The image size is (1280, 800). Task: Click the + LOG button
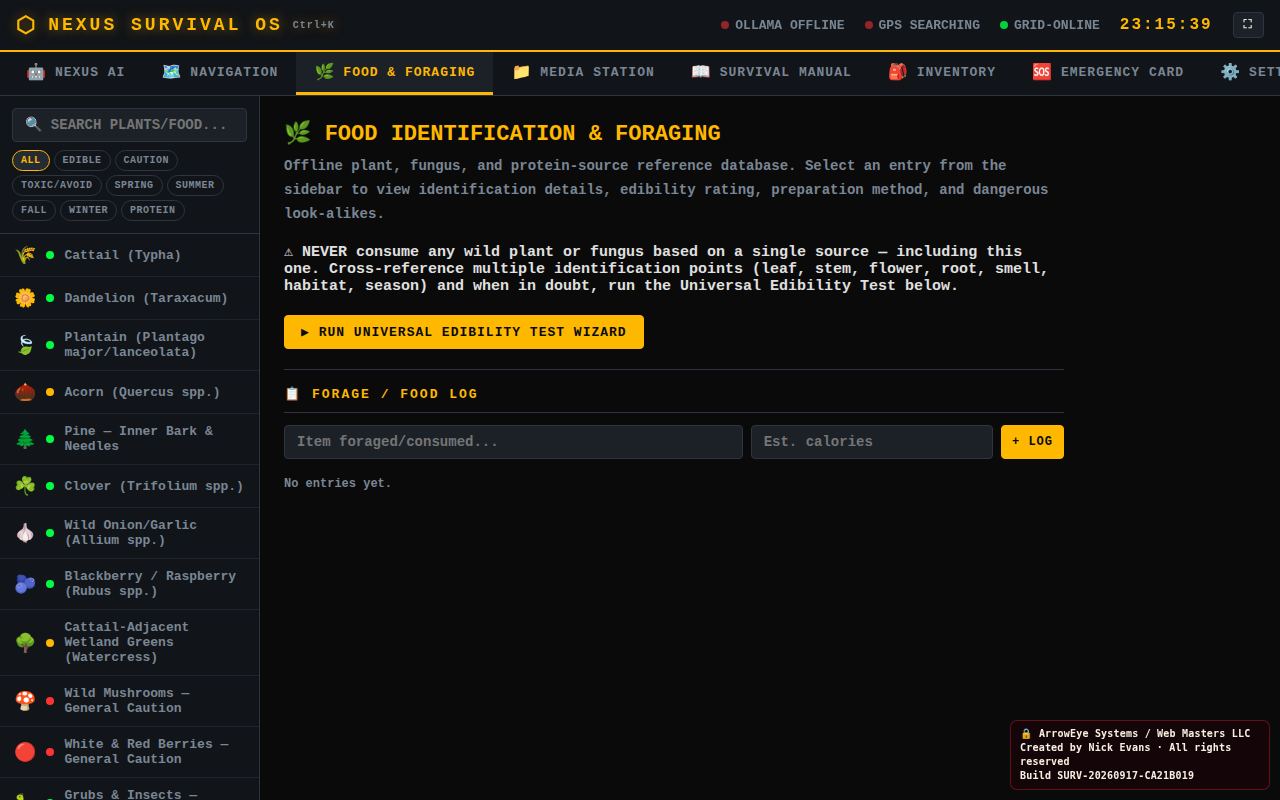[x=1032, y=442]
